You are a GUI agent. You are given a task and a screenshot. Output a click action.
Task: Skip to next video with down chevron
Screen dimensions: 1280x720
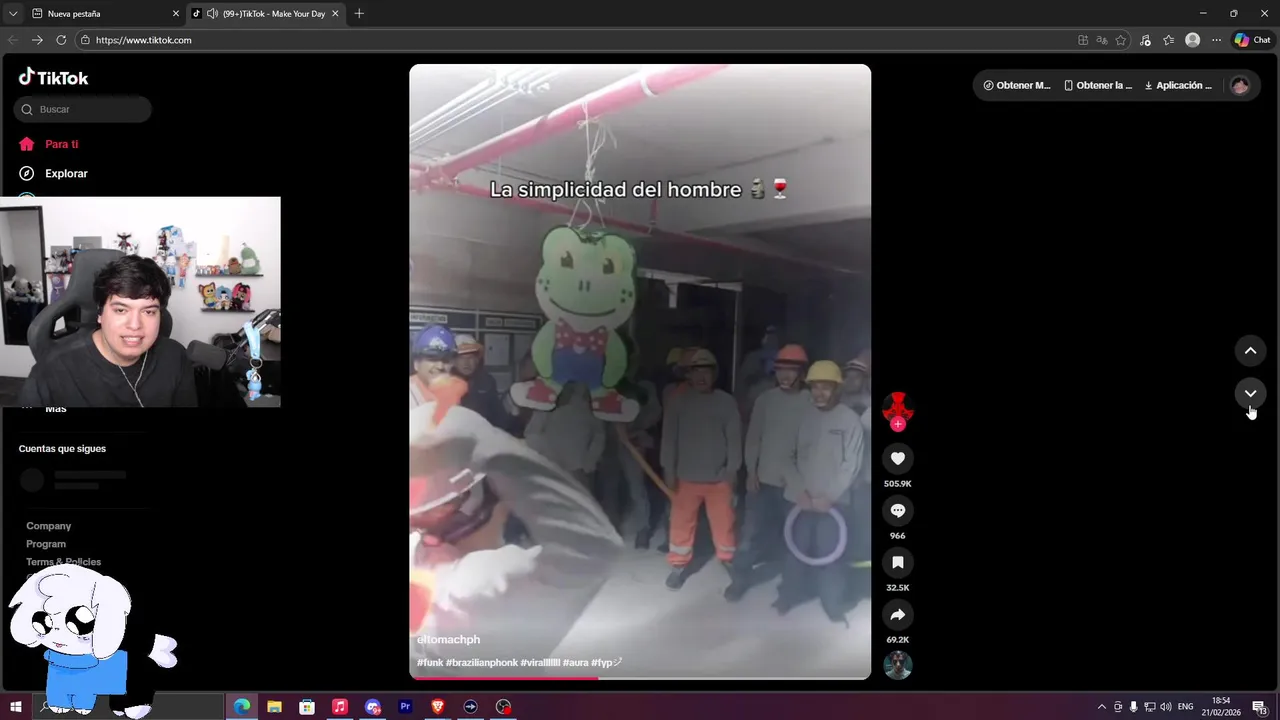coord(1250,393)
